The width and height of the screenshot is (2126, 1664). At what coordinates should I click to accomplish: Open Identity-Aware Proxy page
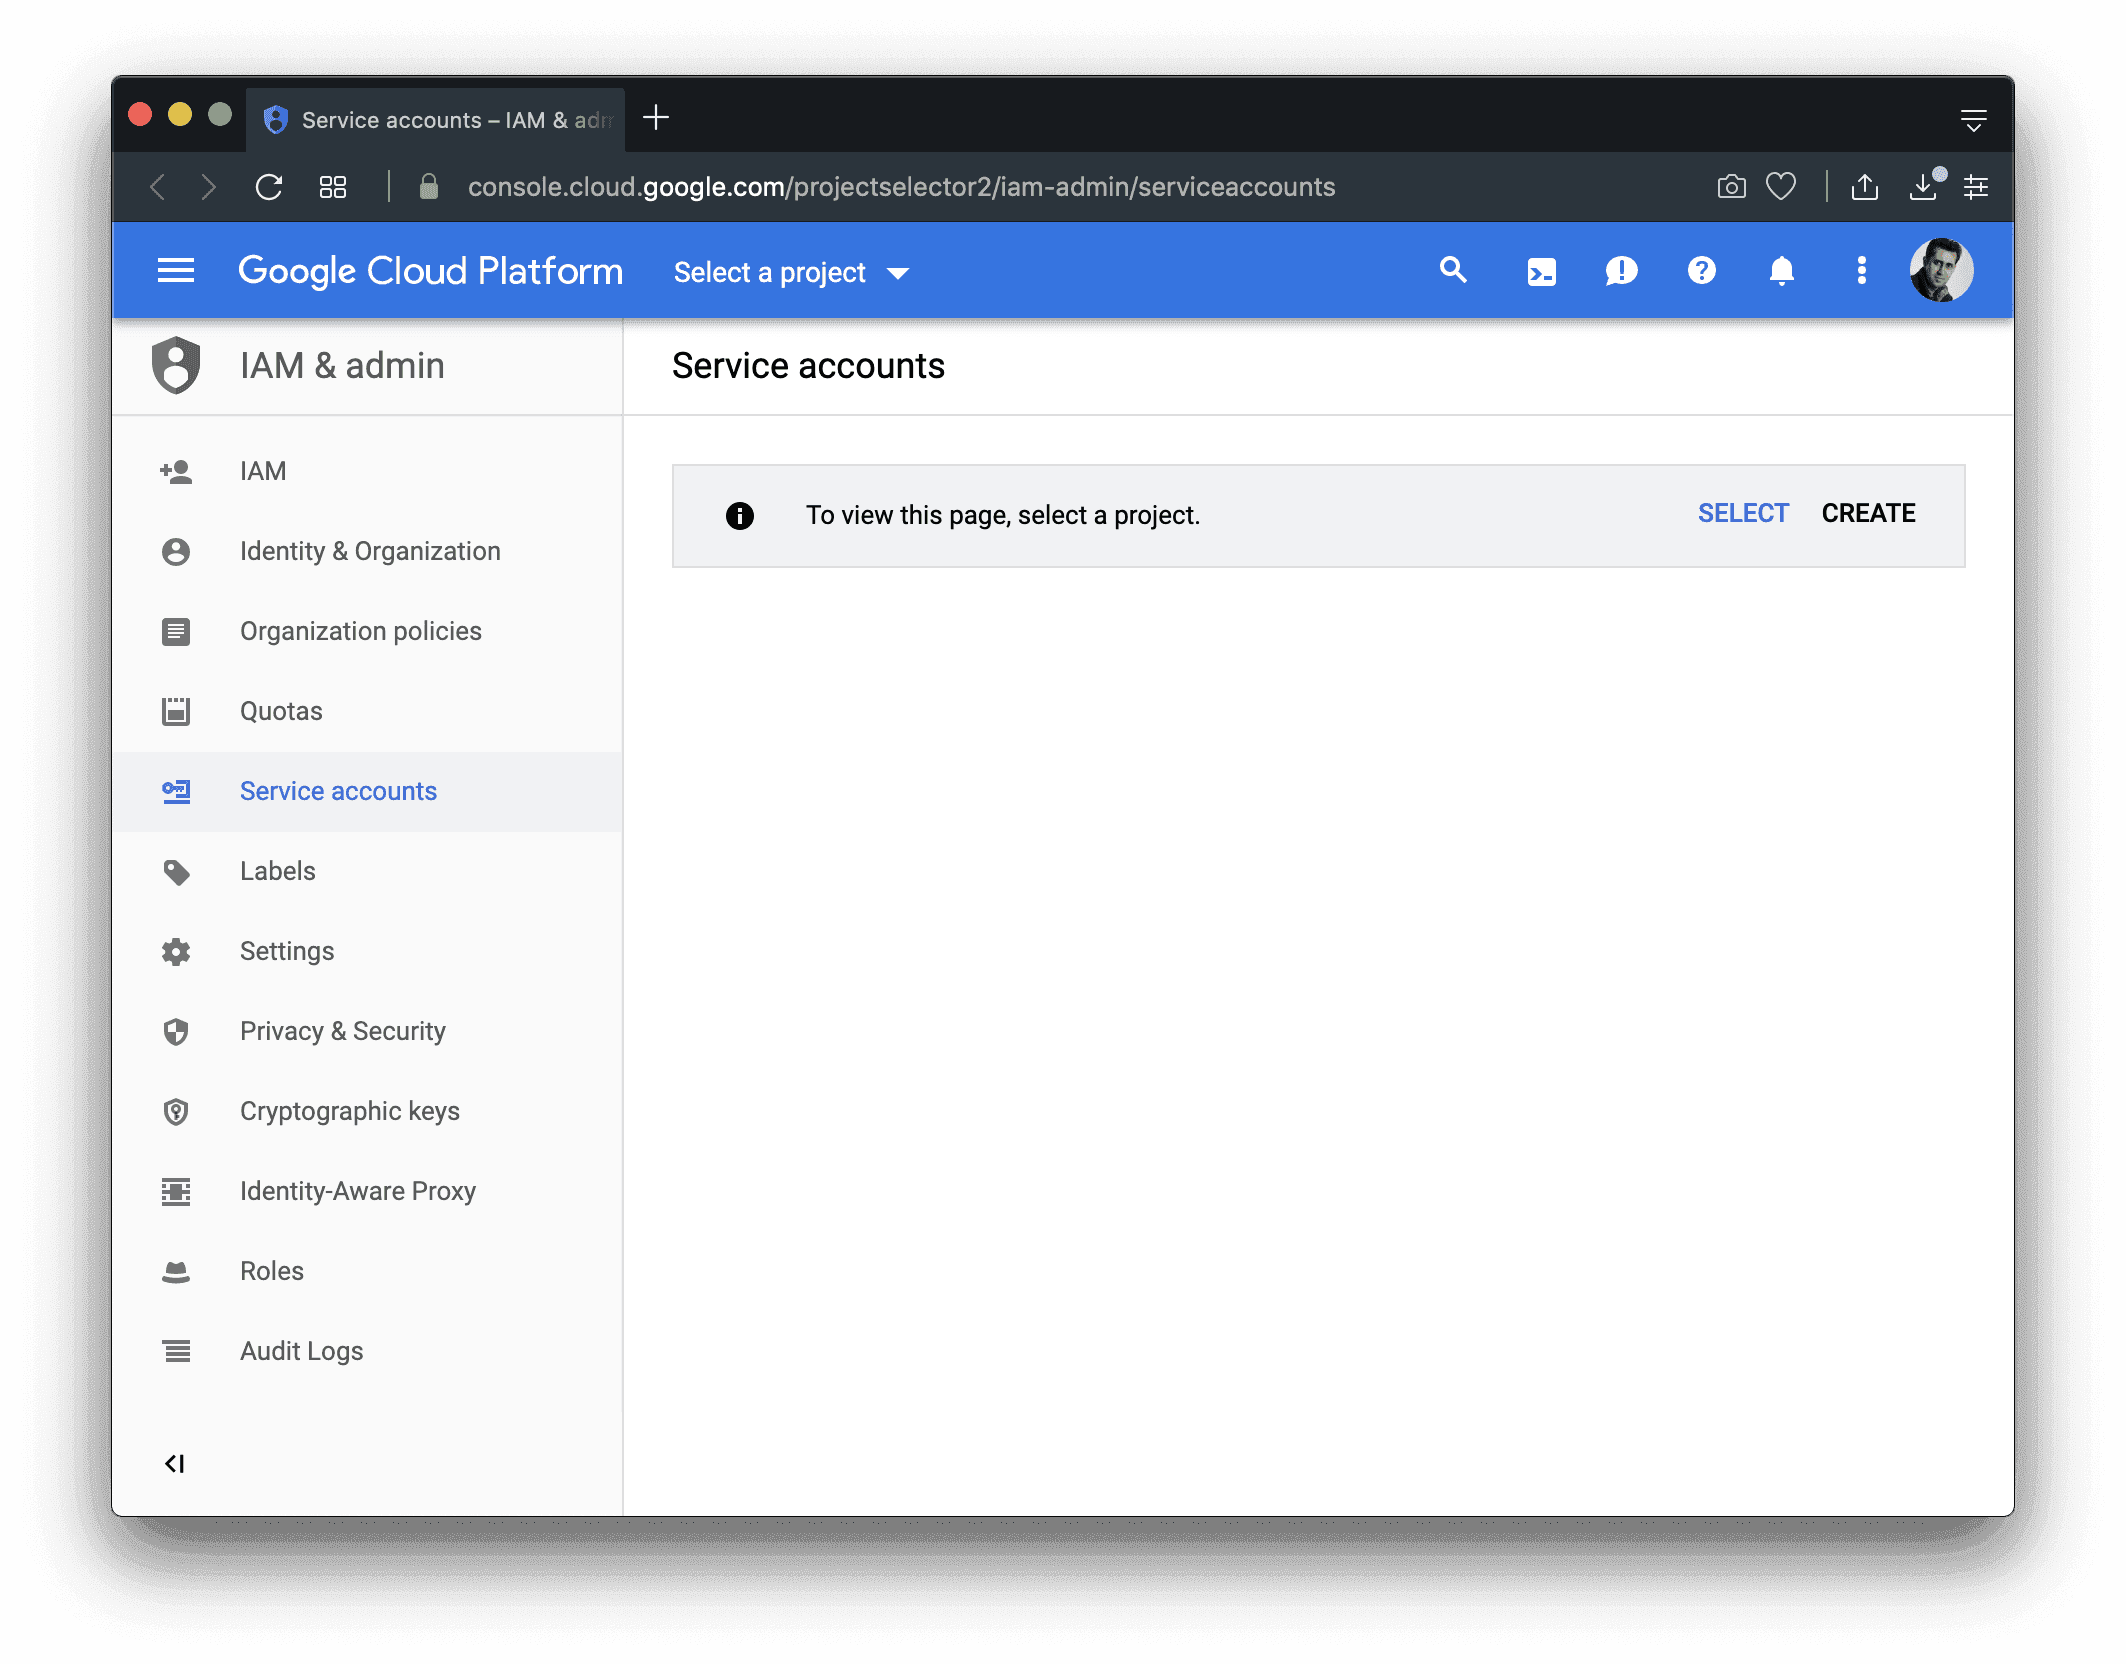coord(357,1191)
